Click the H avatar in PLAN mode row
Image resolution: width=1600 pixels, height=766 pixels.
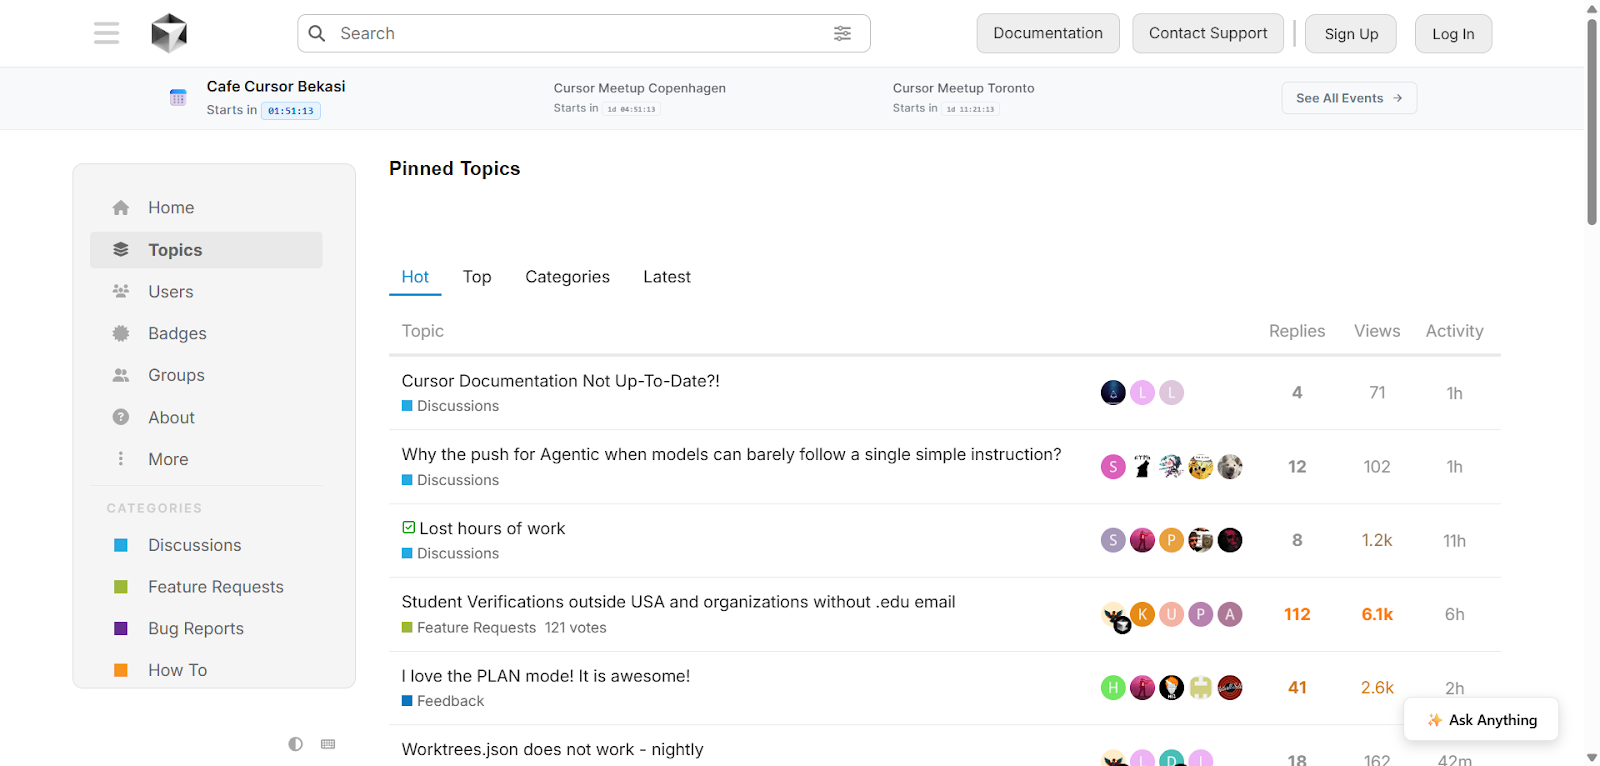[x=1113, y=688]
